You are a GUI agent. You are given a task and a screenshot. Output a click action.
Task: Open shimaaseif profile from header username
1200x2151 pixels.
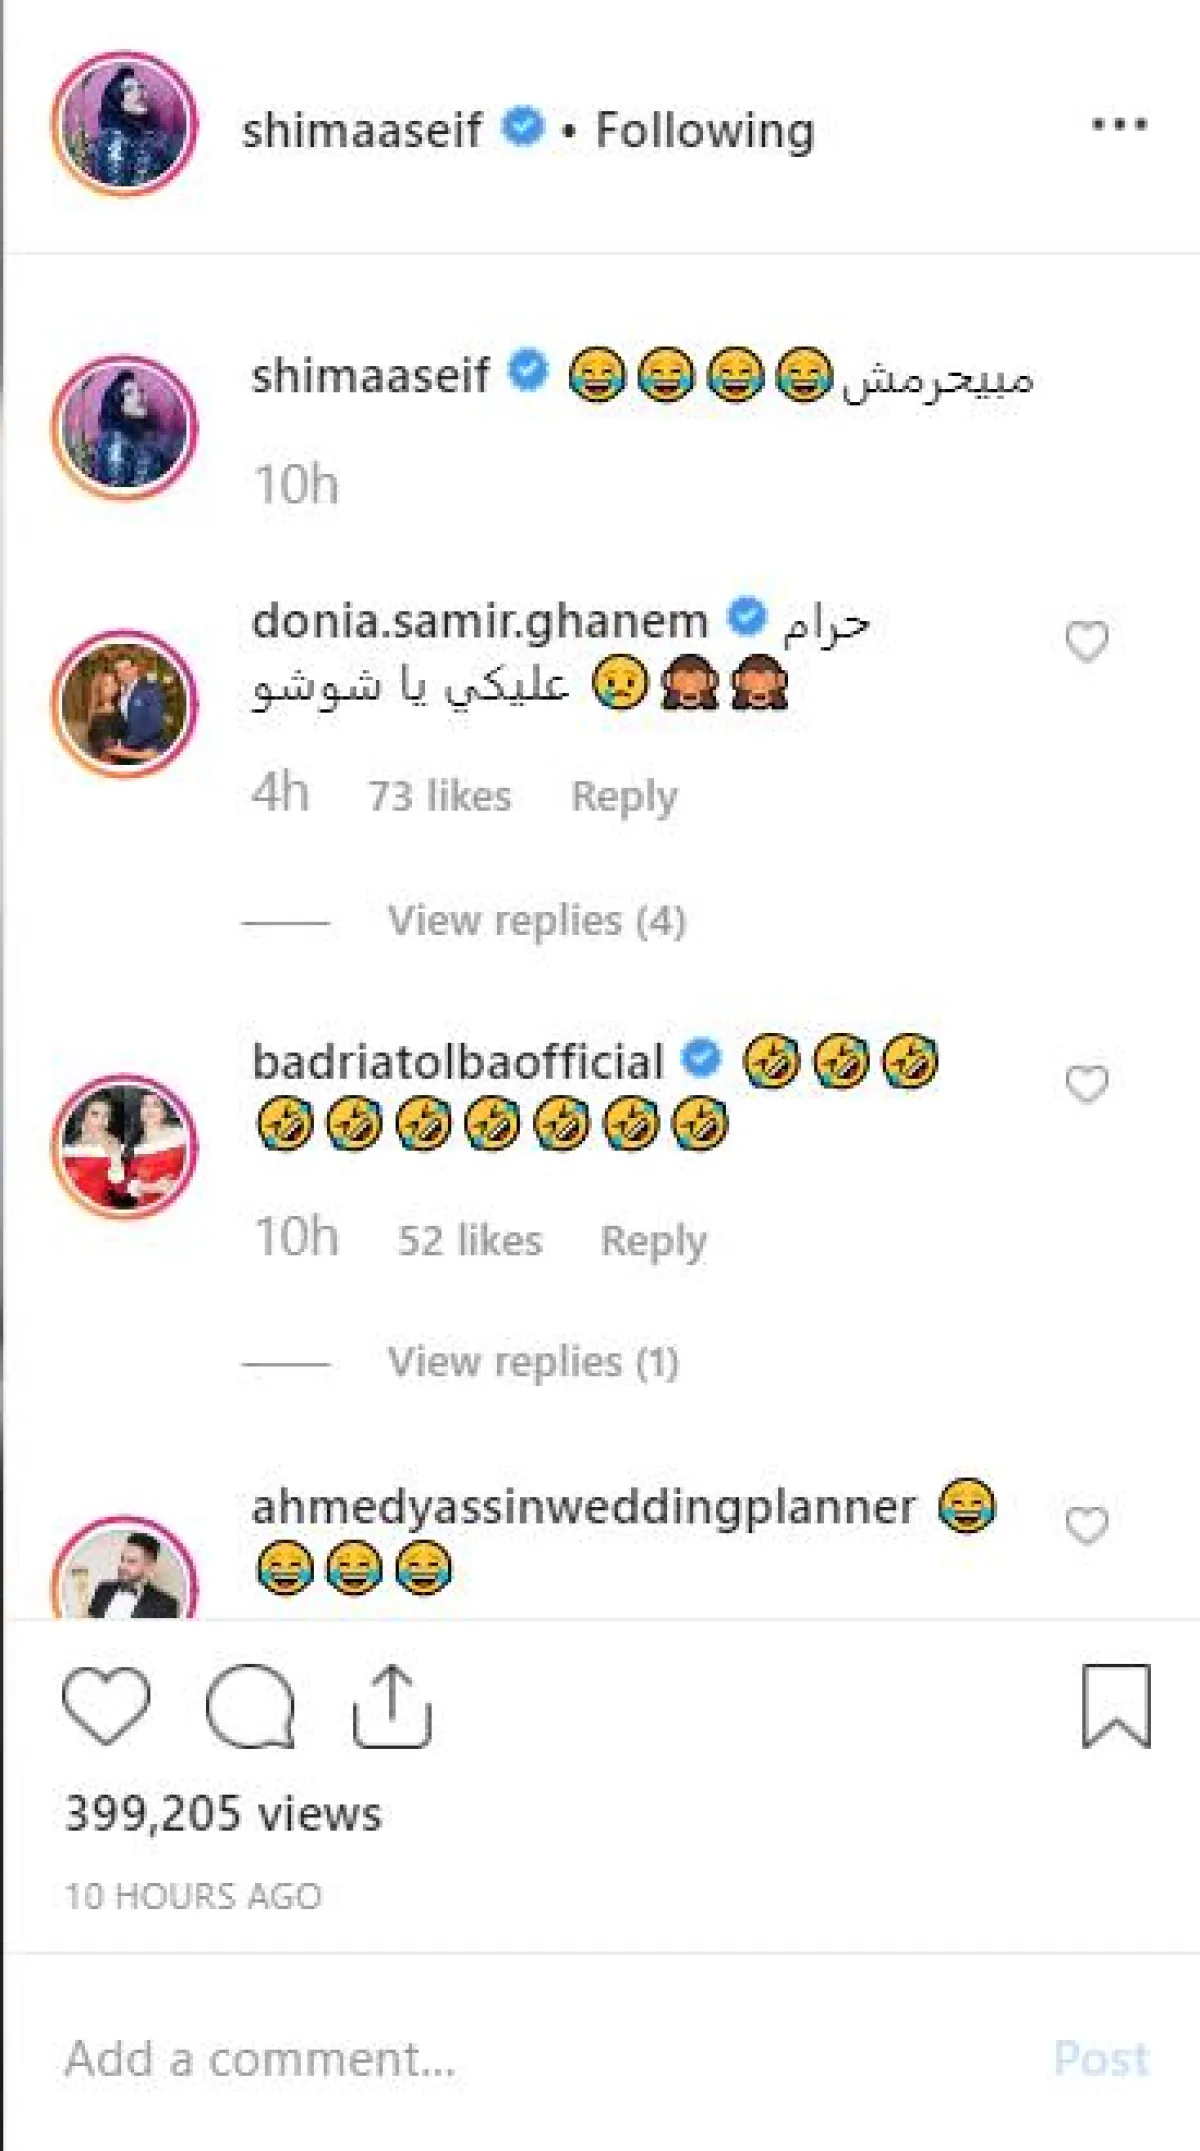click(361, 130)
